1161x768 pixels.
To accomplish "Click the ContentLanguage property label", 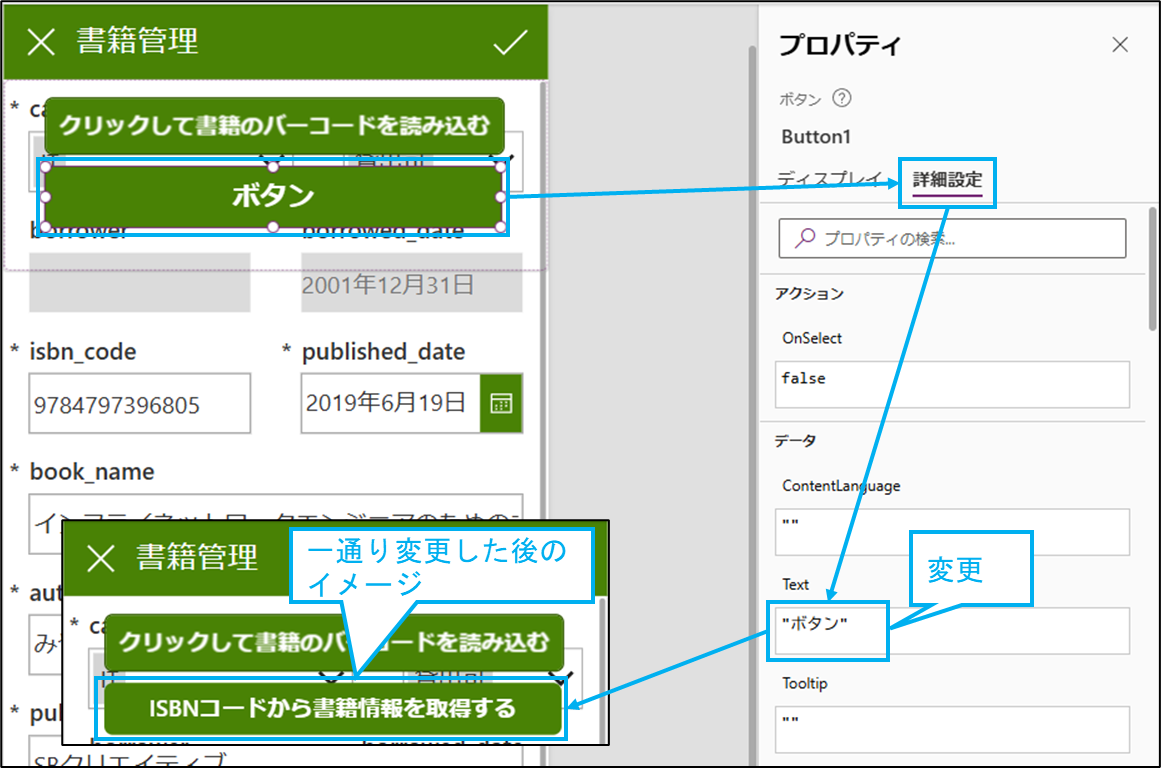I will [x=841, y=486].
